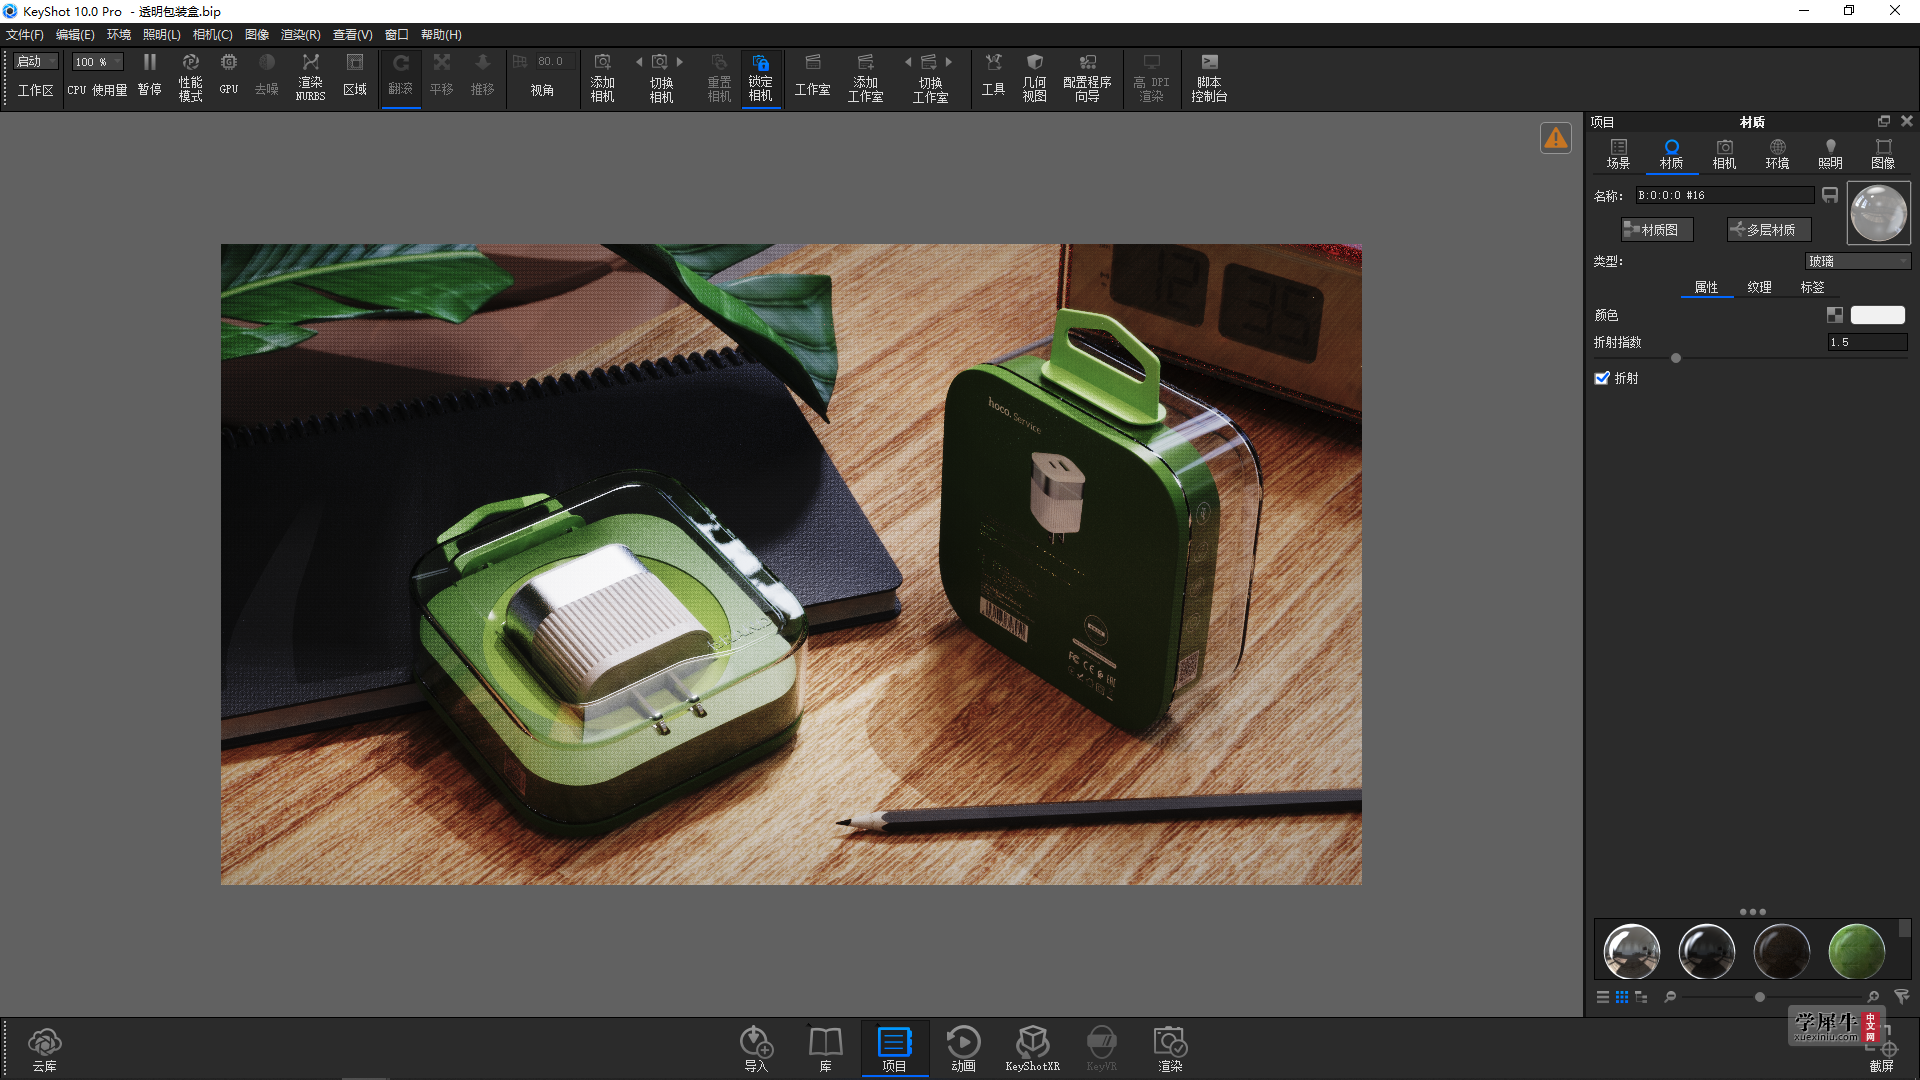Click 多层材质 multi-material button

click(1769, 230)
